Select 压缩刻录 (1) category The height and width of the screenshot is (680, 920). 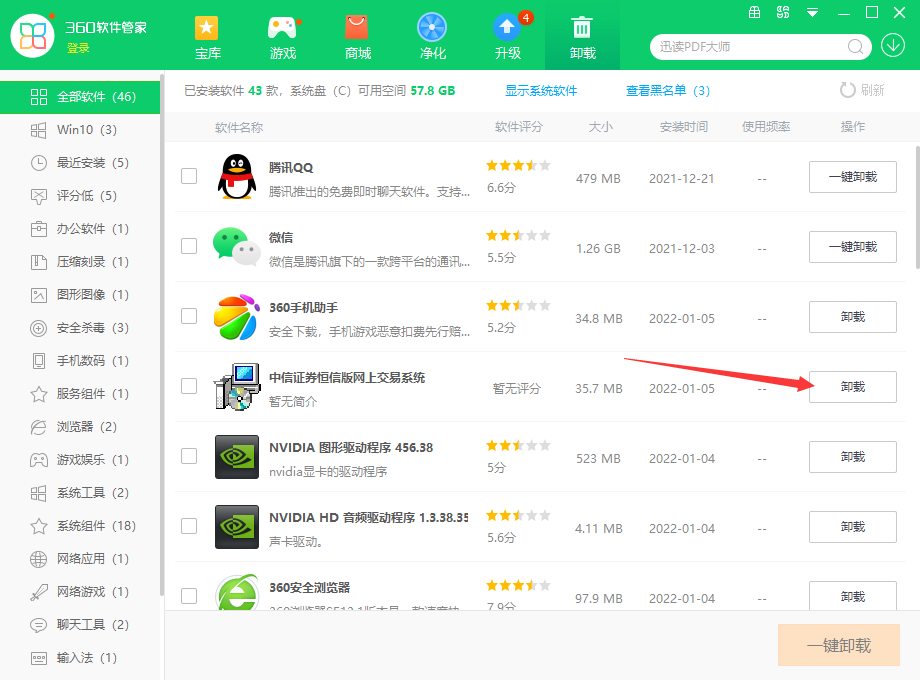80,262
